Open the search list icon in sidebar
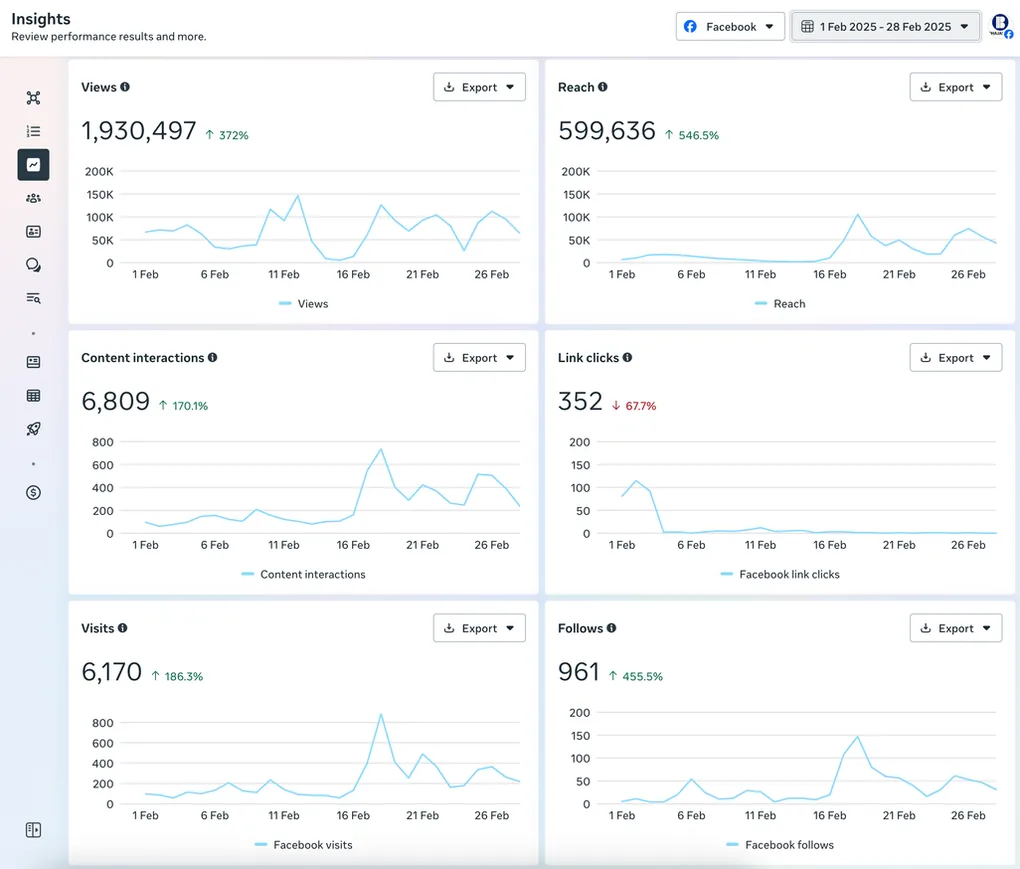1020x869 pixels. click(33, 298)
